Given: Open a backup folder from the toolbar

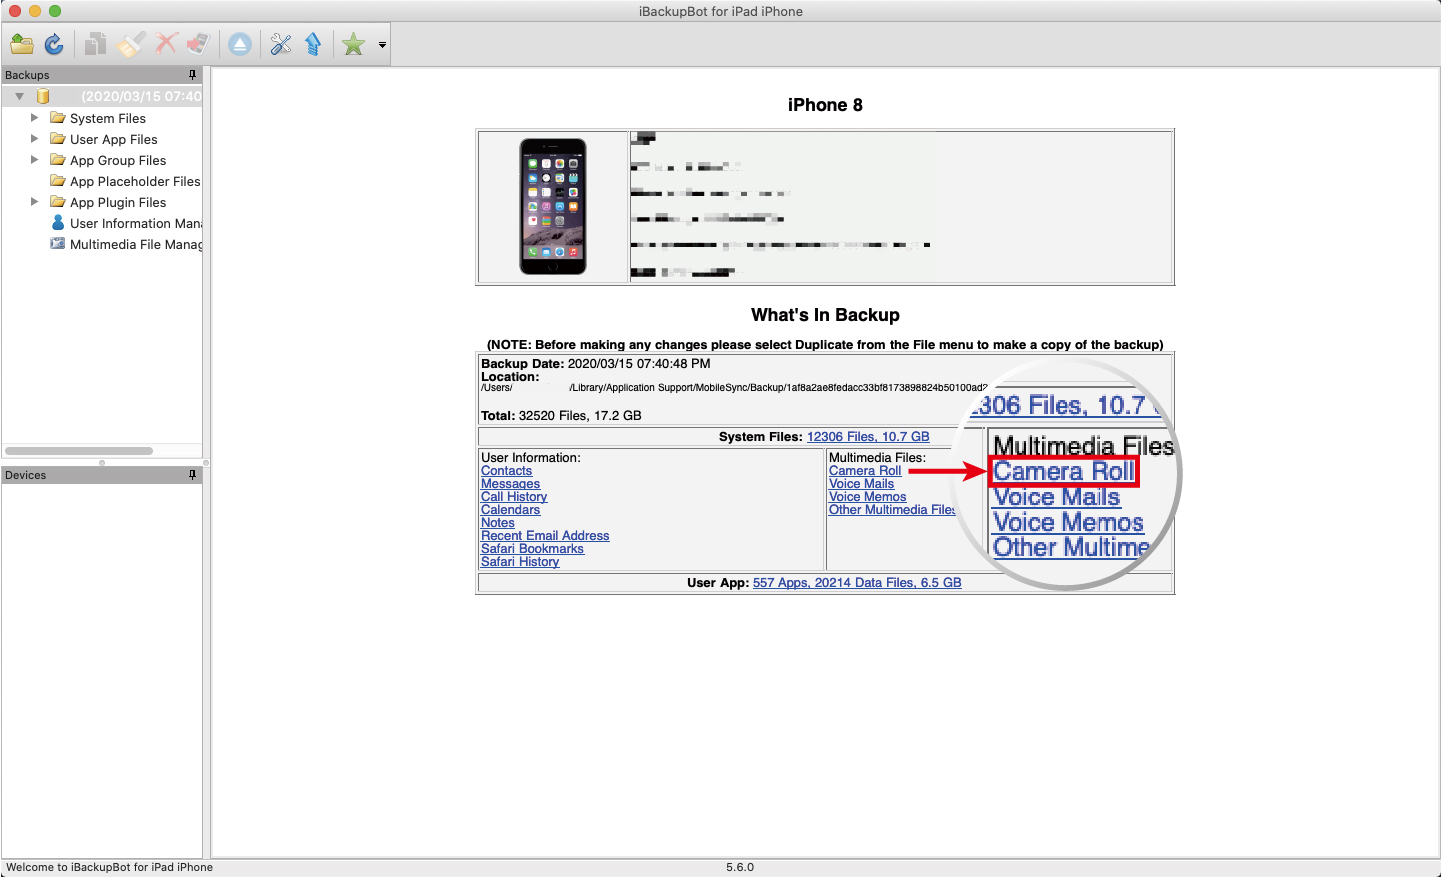Looking at the screenshot, I should [22, 44].
